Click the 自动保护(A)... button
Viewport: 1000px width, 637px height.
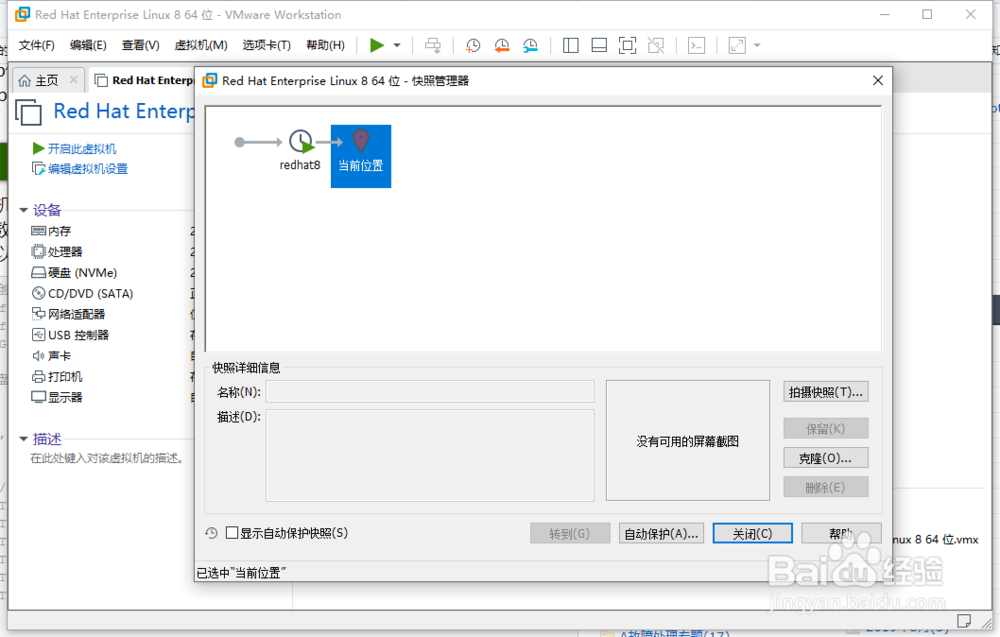661,534
